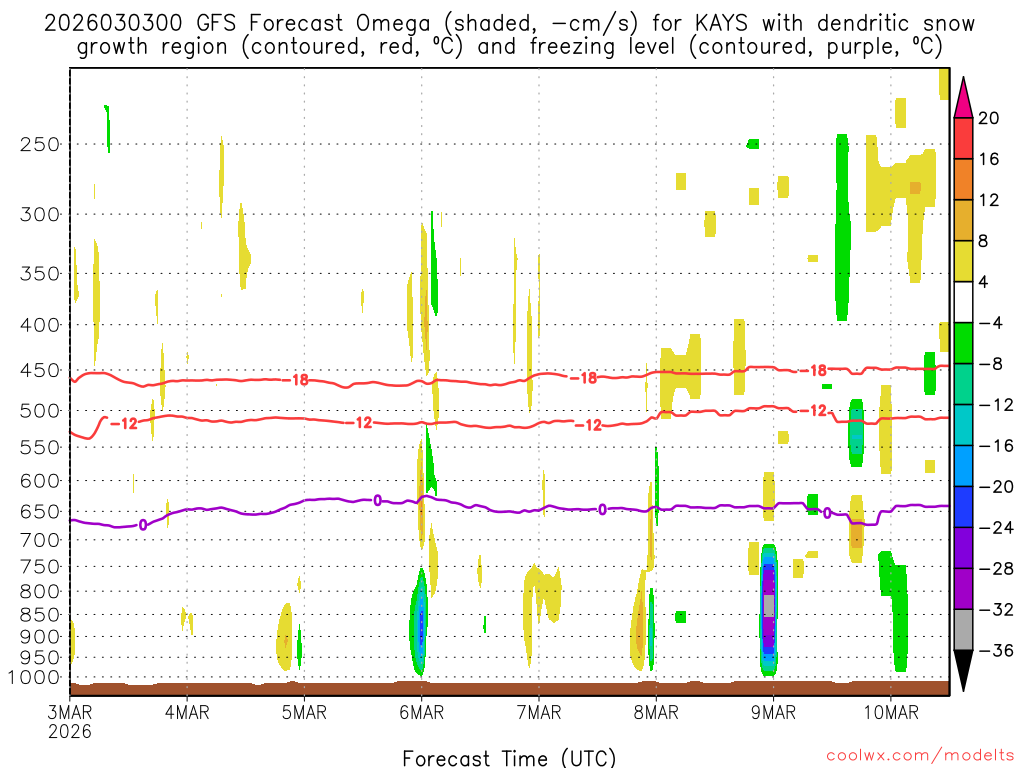The image size is (1024, 768).
Task: Select the 3MAR 2026 start date label
Action: point(69,721)
